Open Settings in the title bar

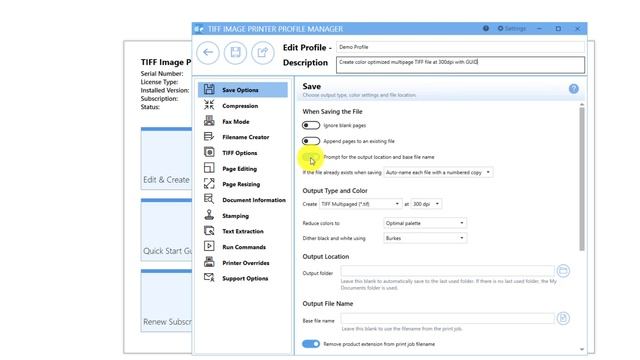pyautogui.click(x=512, y=29)
